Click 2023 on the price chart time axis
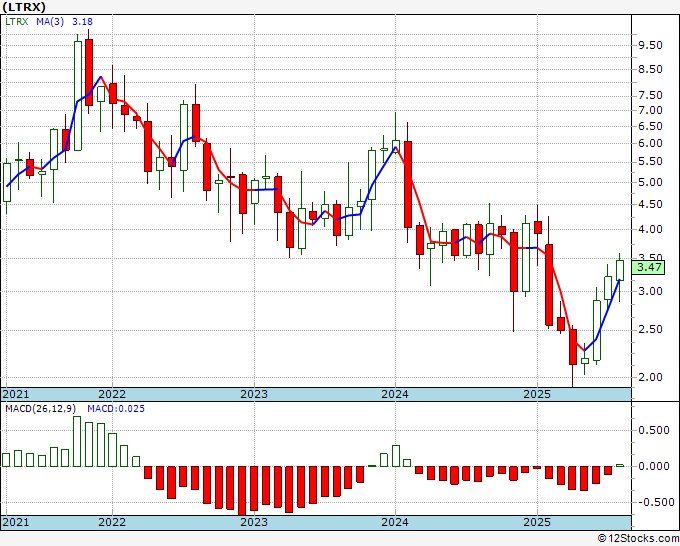680x546 pixels. pyautogui.click(x=254, y=394)
